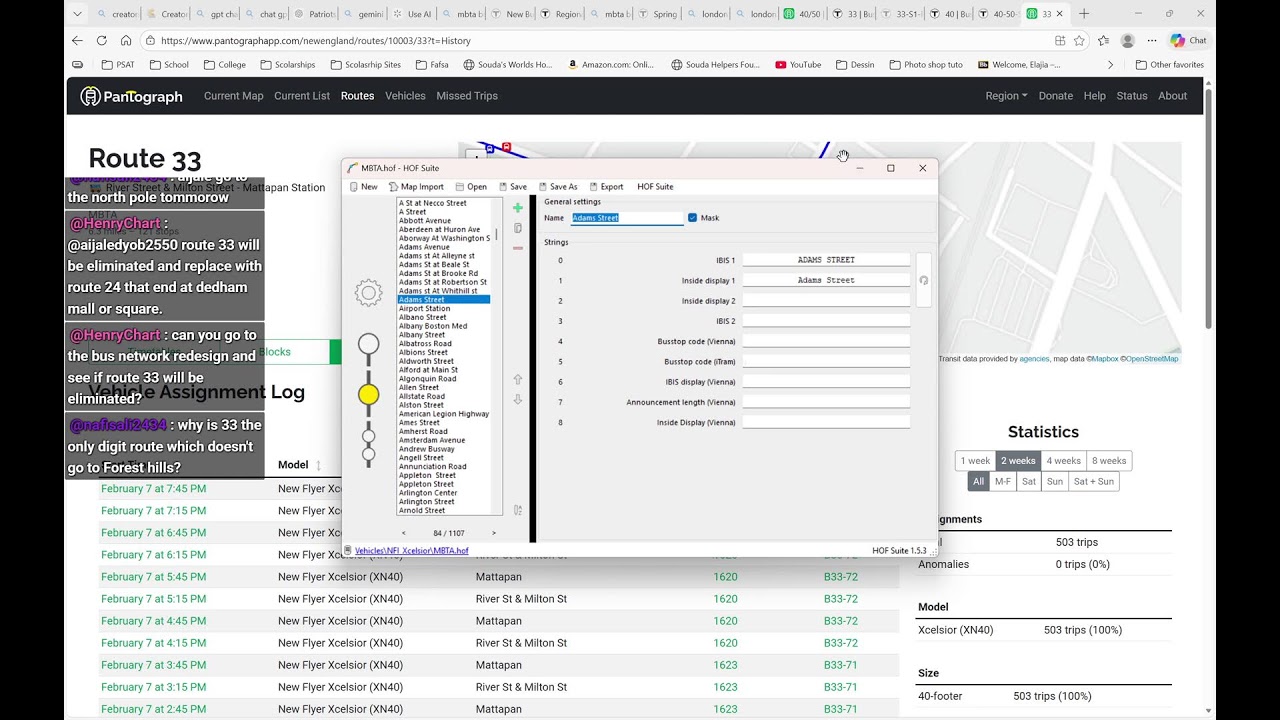Click the Name field containing Adams Street
The height and width of the screenshot is (720, 1280).
pos(627,218)
